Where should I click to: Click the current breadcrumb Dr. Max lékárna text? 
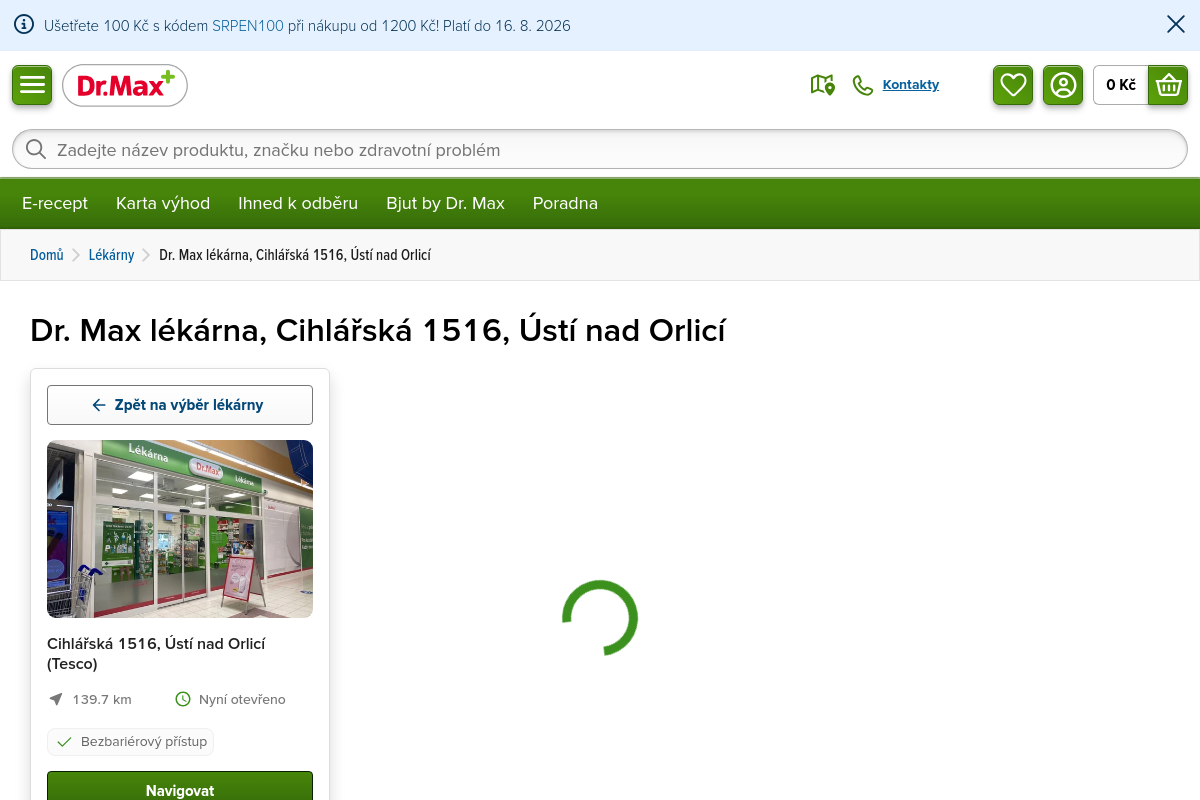pos(295,255)
